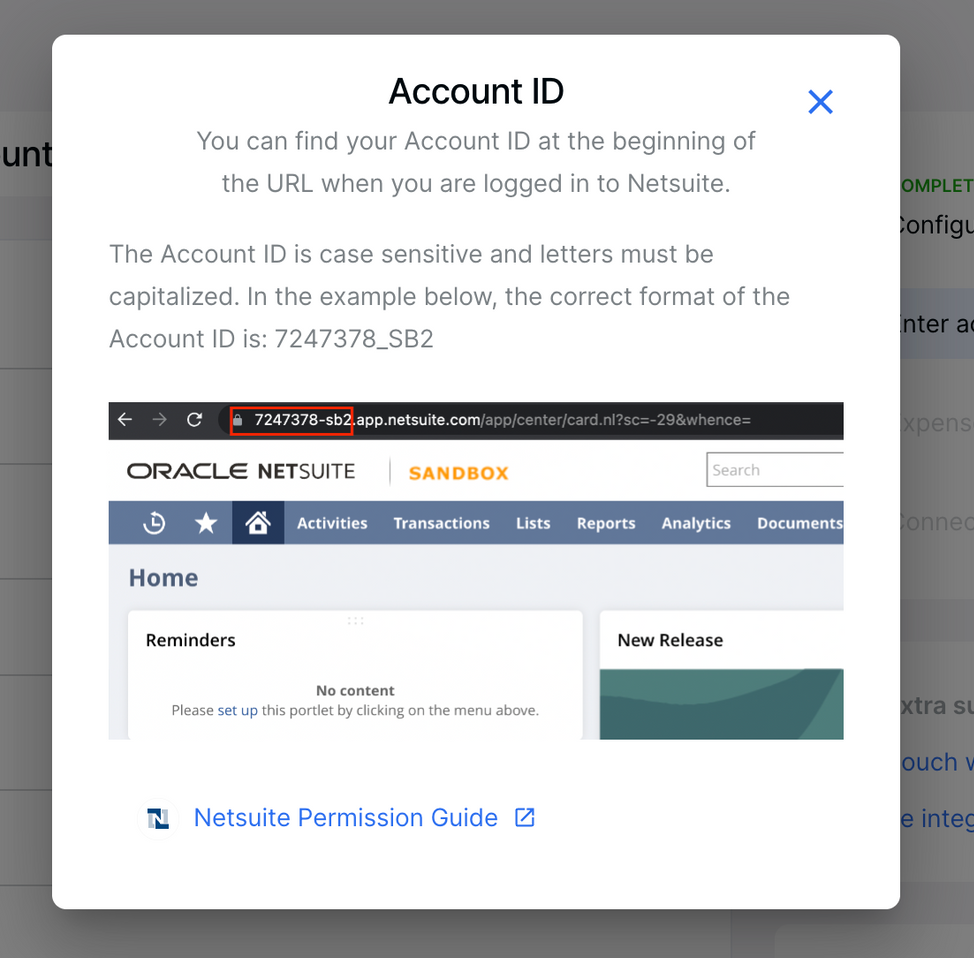Click the highlighted 7247378-sb2 URL segment
The width and height of the screenshot is (974, 958).
click(x=300, y=420)
